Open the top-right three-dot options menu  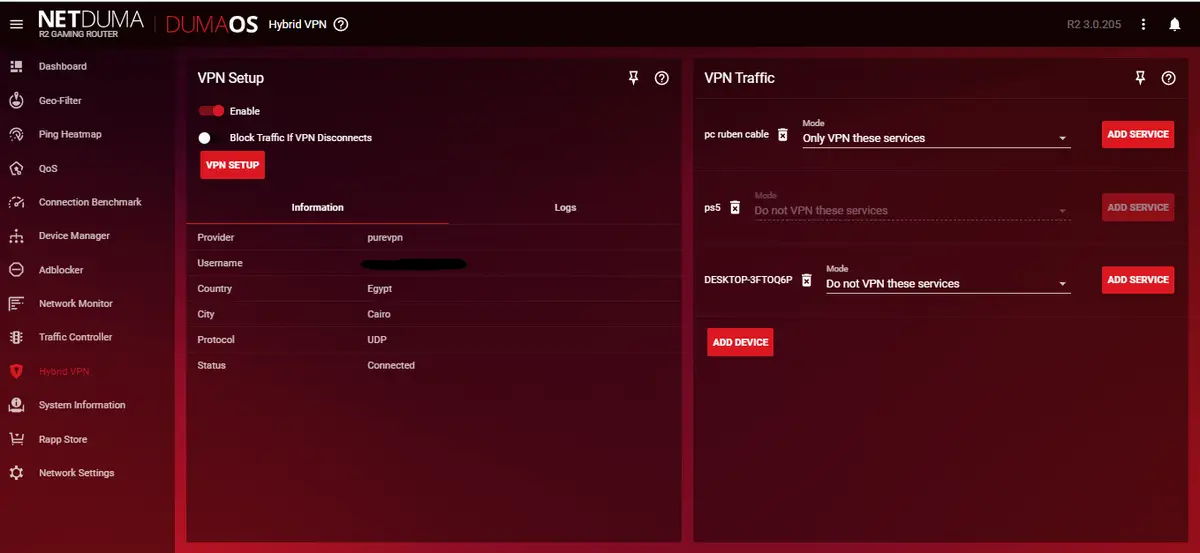pyautogui.click(x=1144, y=24)
